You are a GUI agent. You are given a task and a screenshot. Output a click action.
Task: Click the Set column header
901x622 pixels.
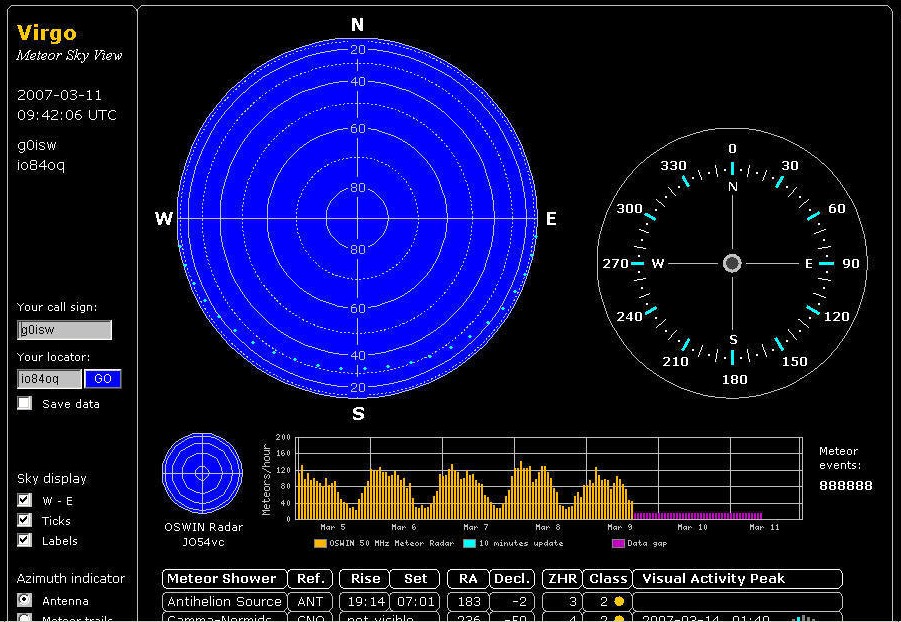click(415, 579)
